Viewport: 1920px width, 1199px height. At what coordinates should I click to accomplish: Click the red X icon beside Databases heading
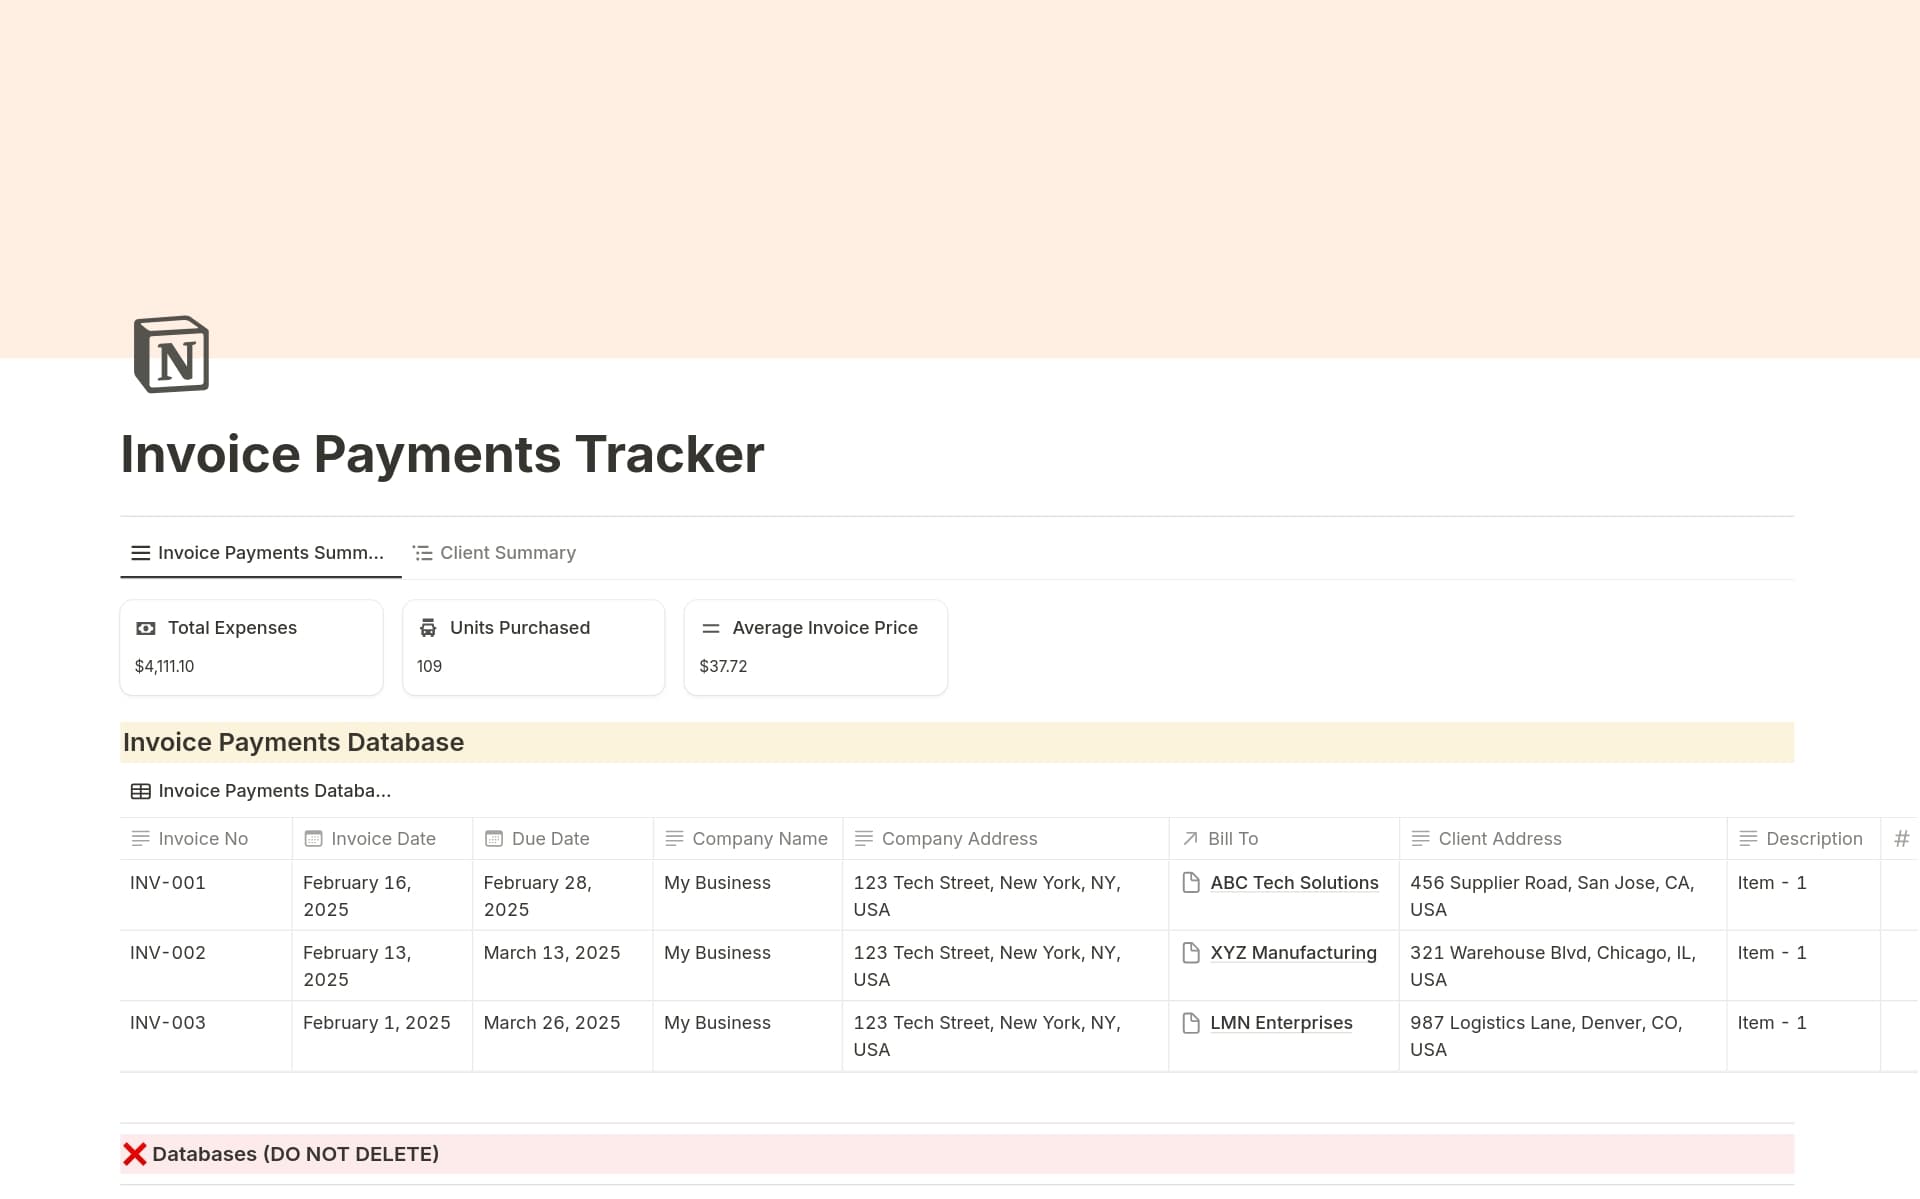click(x=134, y=1153)
